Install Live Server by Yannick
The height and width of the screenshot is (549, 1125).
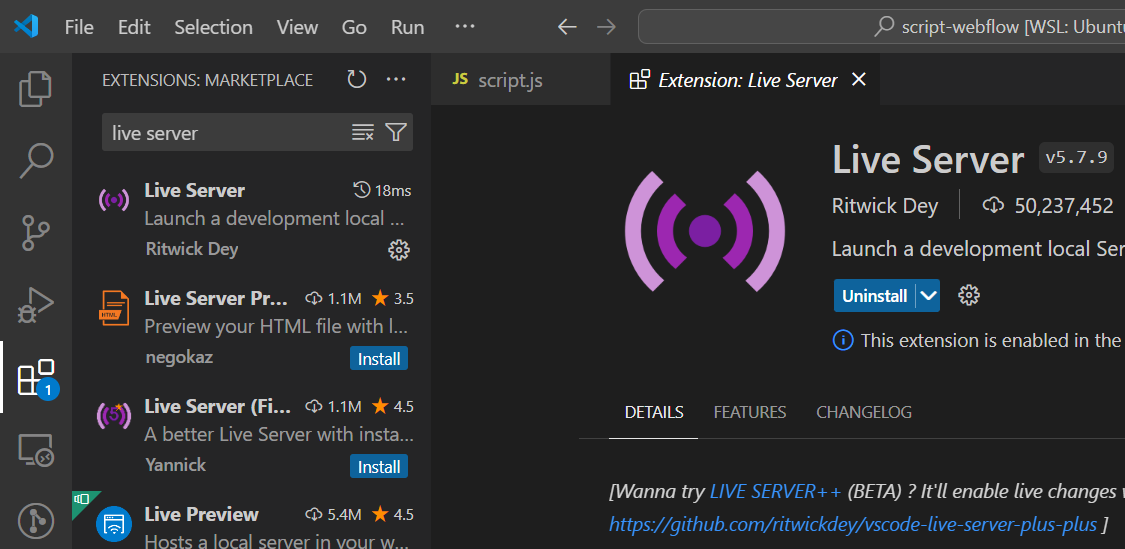379,466
